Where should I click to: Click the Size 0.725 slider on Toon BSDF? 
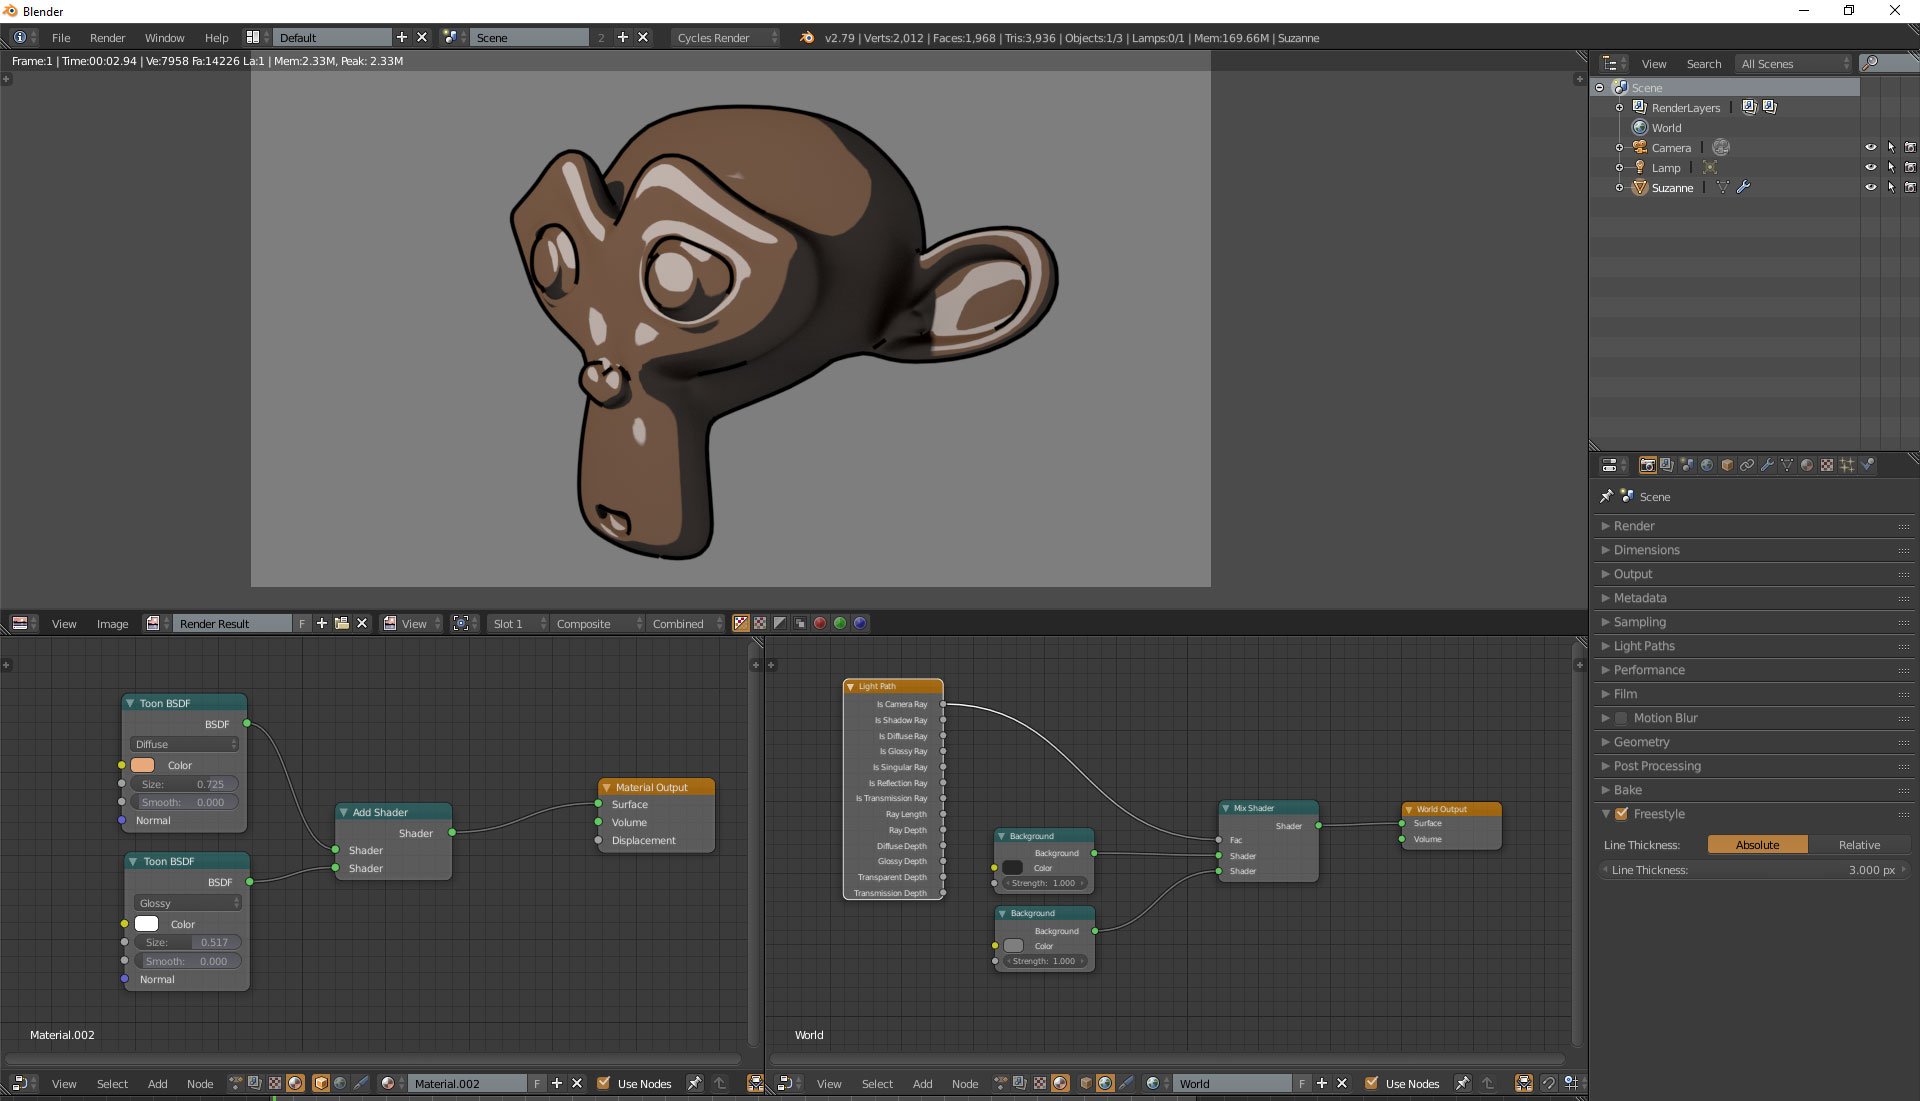click(185, 784)
